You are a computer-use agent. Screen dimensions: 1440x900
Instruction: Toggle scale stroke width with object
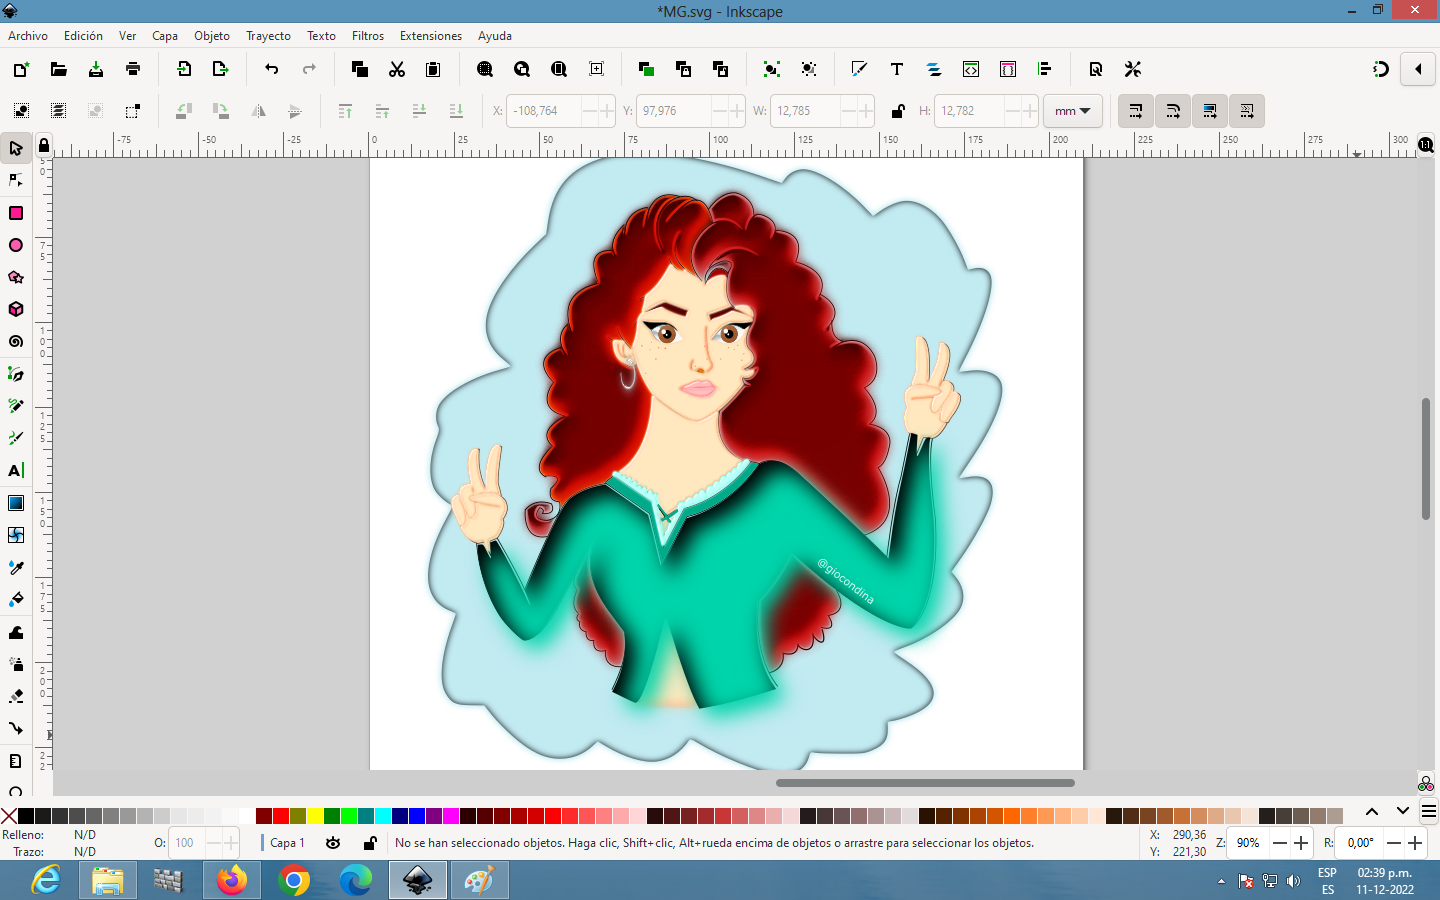tap(1136, 111)
